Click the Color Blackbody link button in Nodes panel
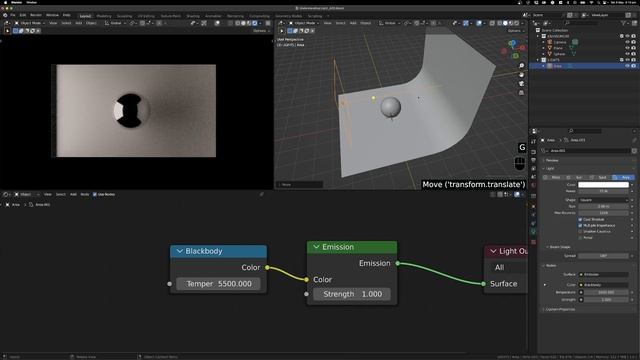640x360 pixels. 603,285
